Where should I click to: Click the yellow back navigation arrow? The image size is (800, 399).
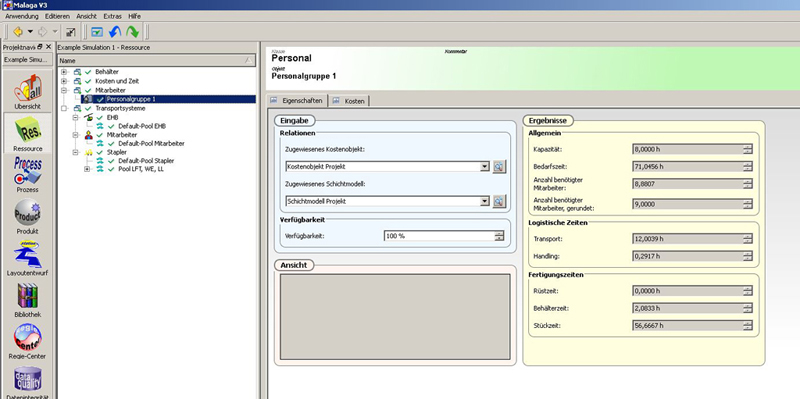coord(18,32)
